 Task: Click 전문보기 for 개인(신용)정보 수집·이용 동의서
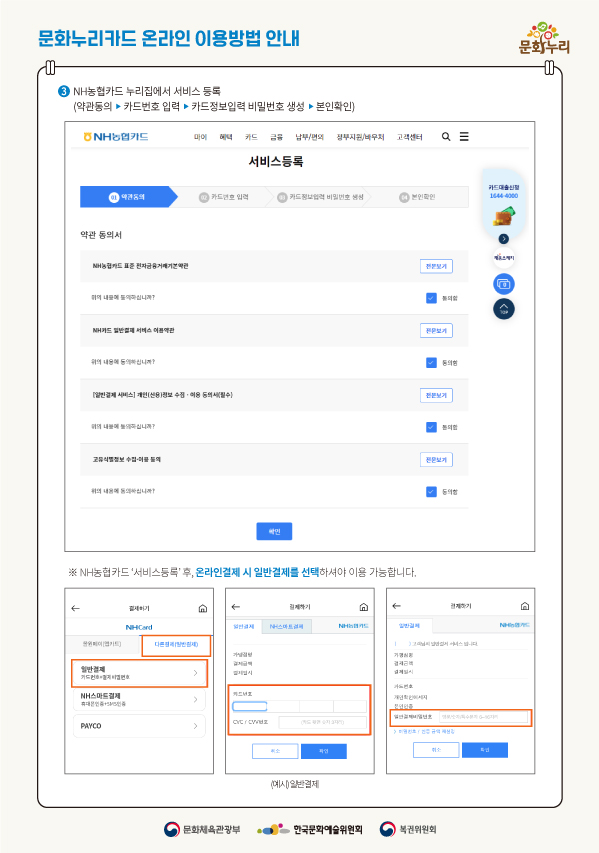[436, 395]
